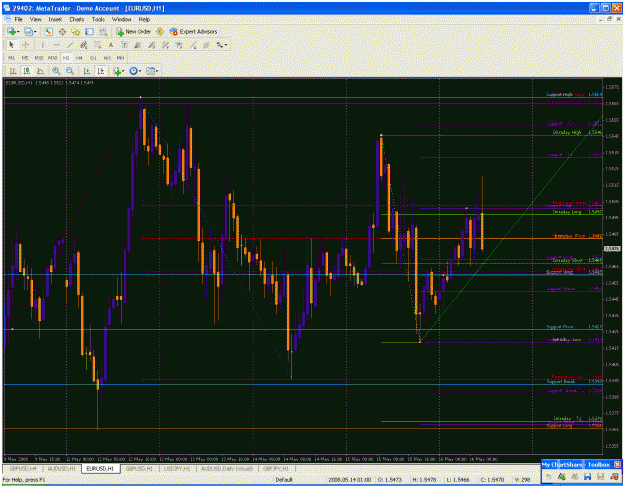Image resolution: width=625 pixels, height=486 pixels.
Task: Show the Terminal panel icon
Action: pos(89,31)
